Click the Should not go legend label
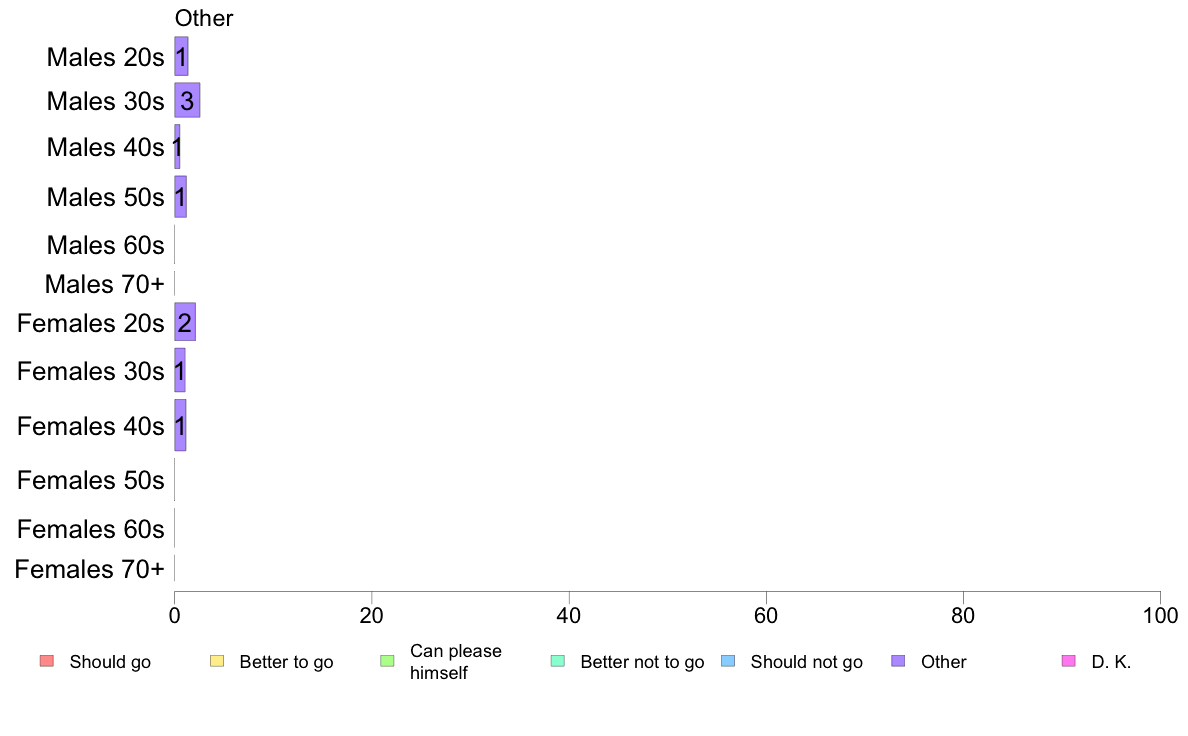1188x736 pixels. click(x=807, y=662)
